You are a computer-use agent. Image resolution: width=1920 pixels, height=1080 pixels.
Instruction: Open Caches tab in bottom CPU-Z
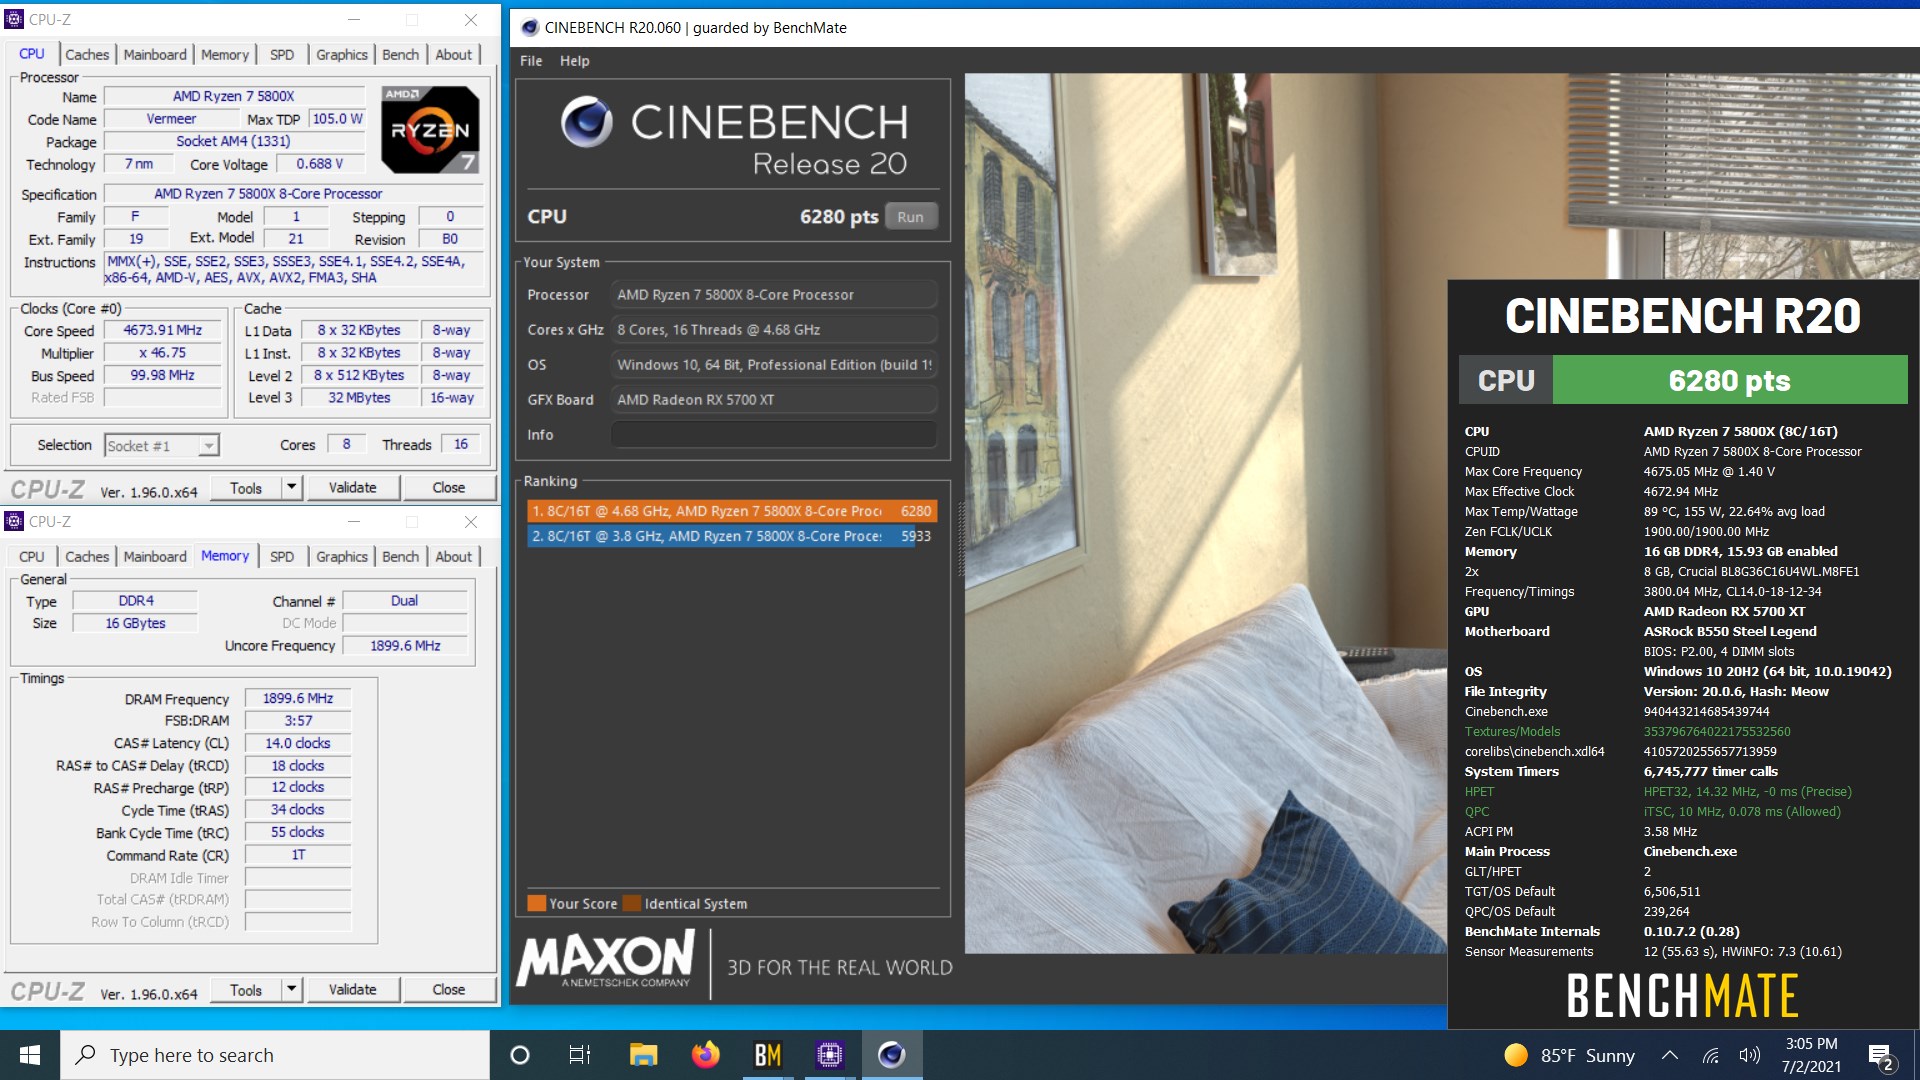[87, 556]
